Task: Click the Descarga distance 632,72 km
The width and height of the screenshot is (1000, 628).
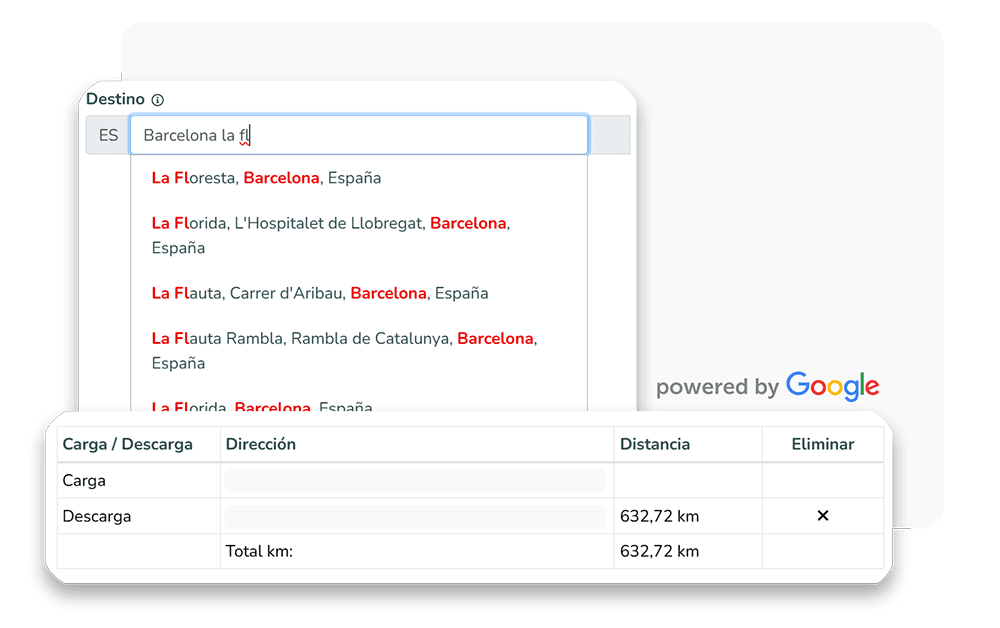Action: point(659,516)
